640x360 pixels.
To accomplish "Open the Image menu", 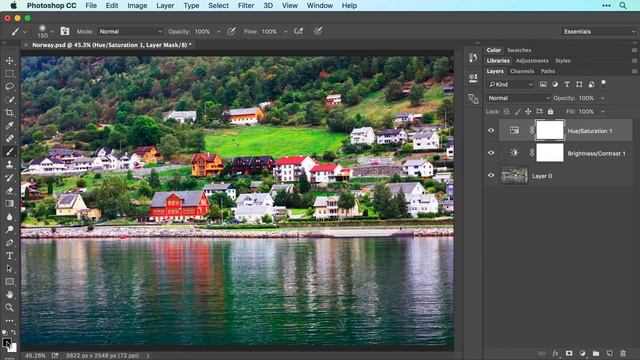I will (137, 5).
